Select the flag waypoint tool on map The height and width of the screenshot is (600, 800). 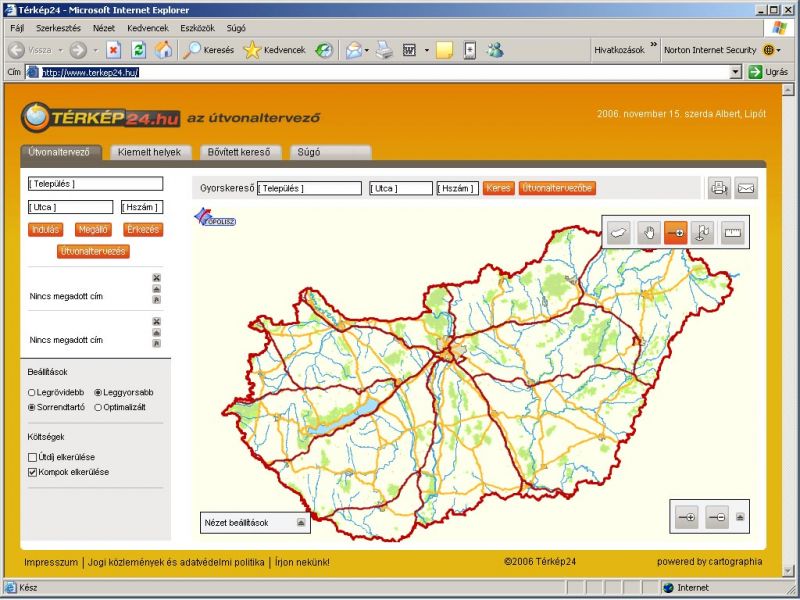click(x=703, y=233)
